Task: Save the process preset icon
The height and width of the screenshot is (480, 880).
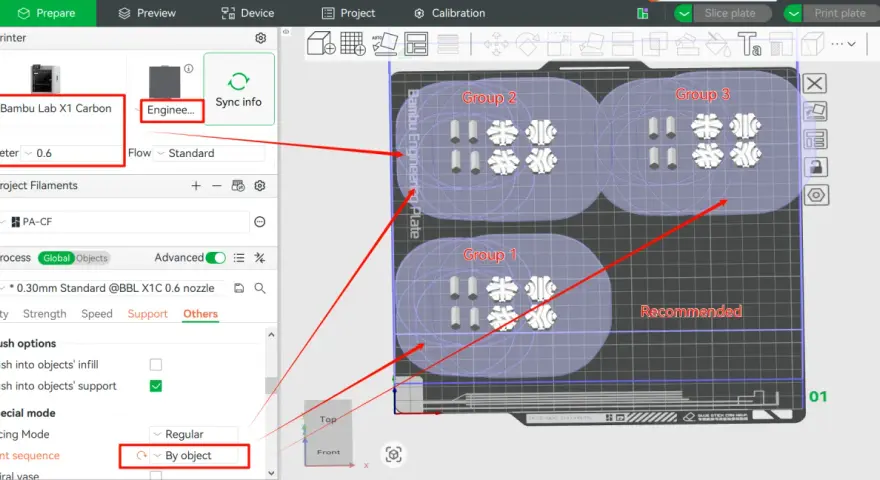Action: tap(239, 288)
